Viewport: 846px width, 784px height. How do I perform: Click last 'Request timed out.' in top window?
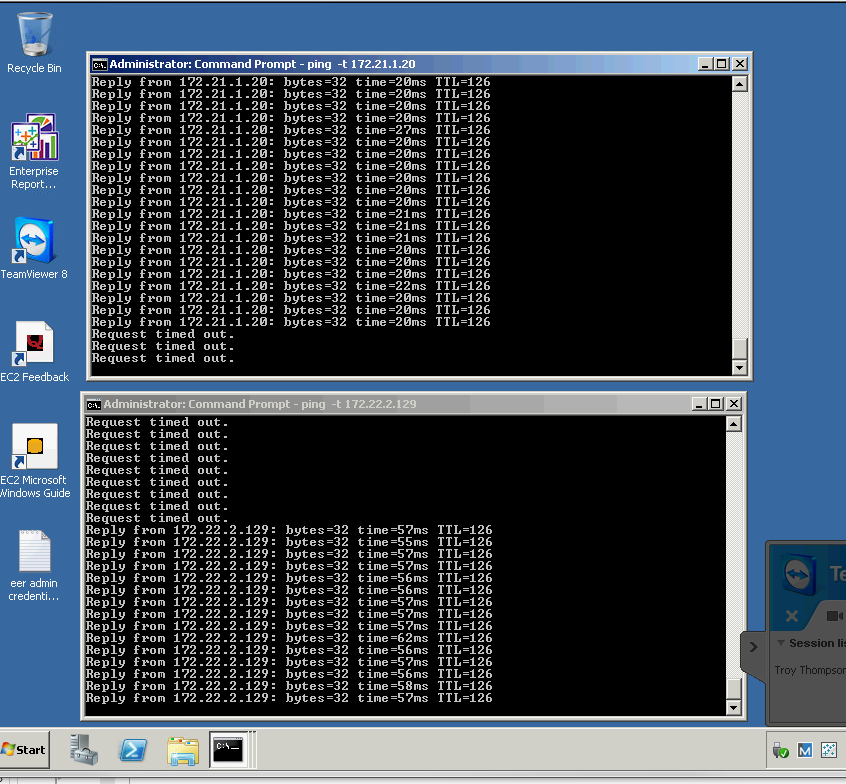pos(163,358)
